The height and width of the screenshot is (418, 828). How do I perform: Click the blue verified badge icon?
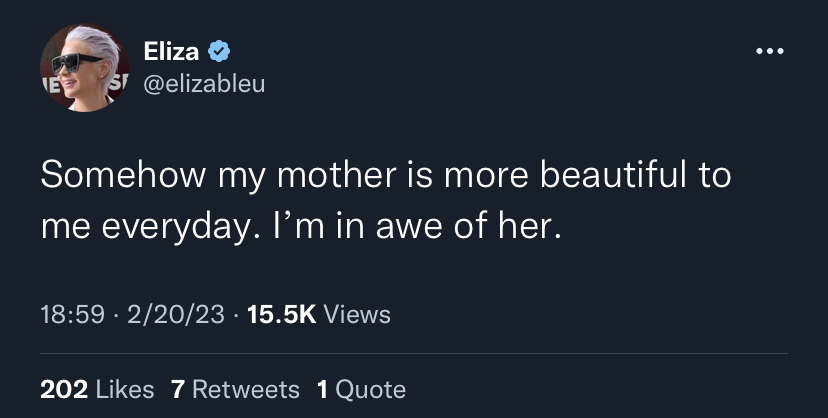click(x=219, y=52)
